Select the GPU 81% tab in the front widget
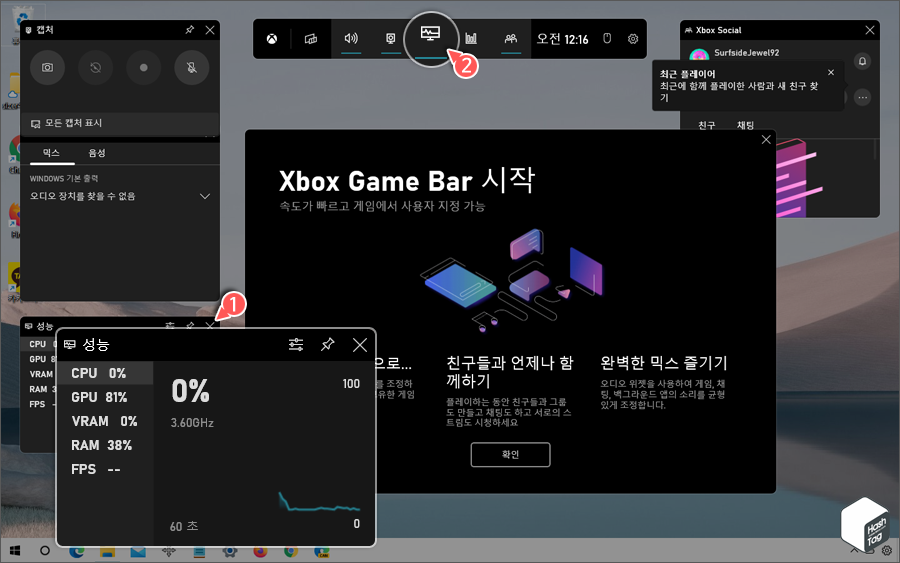The width and height of the screenshot is (900, 563). 106,397
